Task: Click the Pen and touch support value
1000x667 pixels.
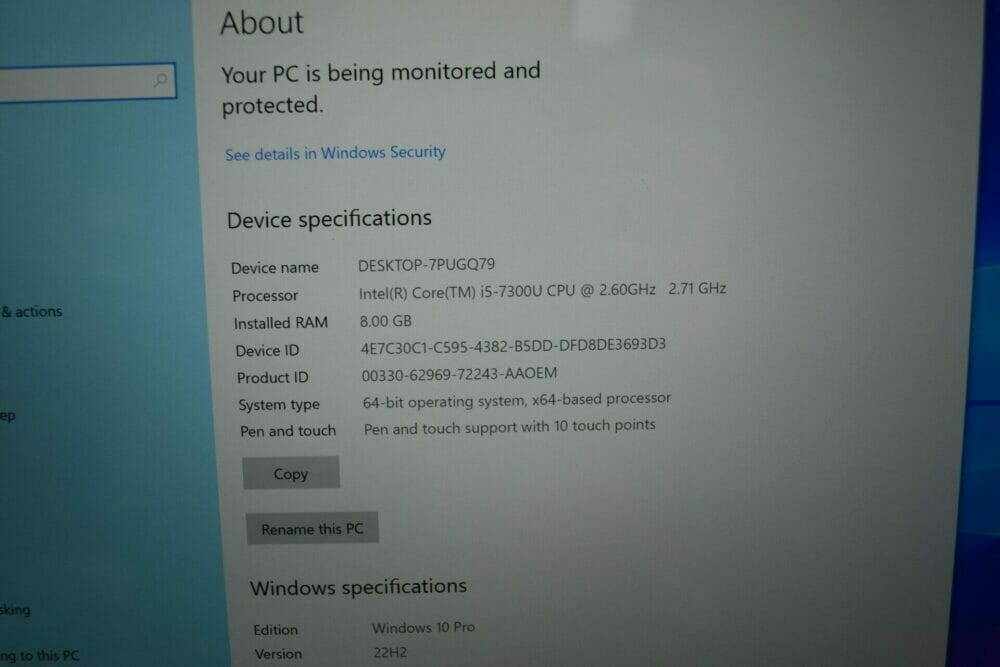Action: click(x=510, y=427)
